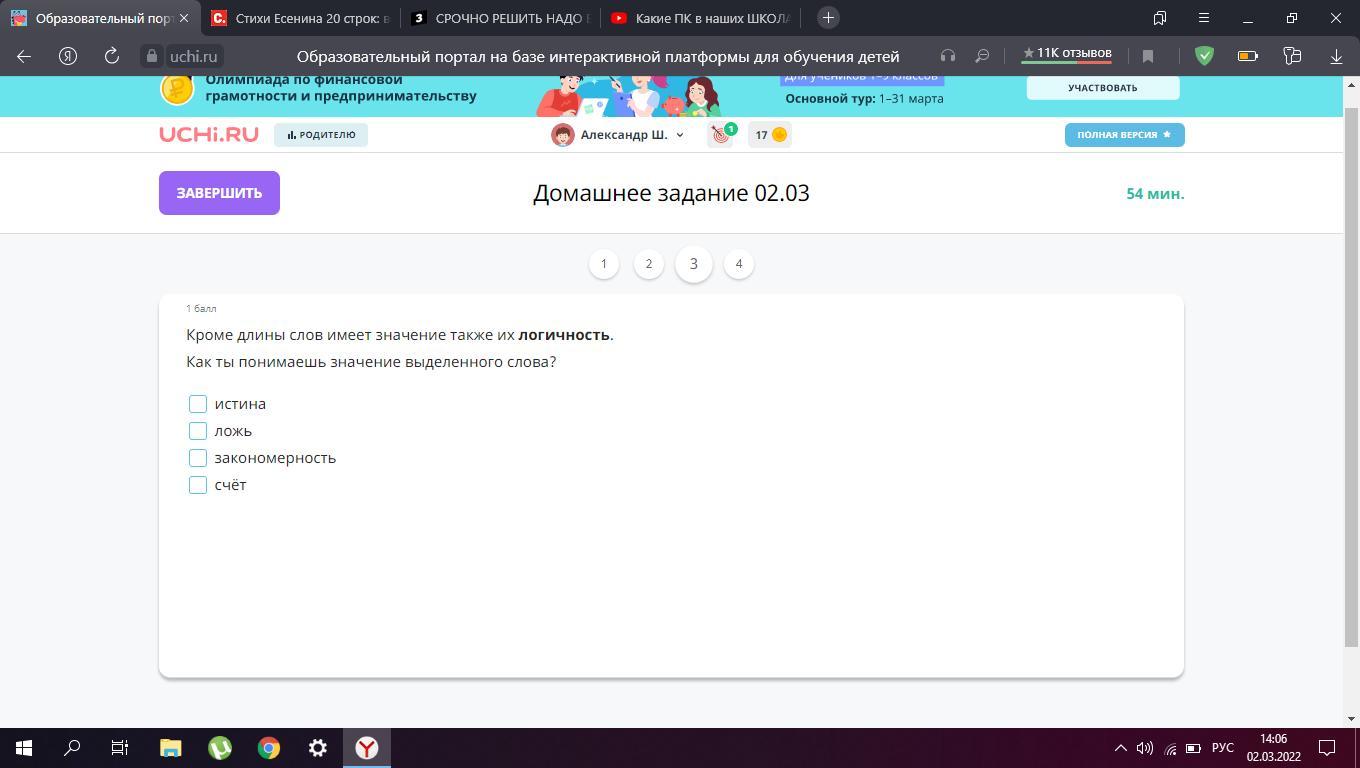Open Task View on the taskbar

click(120, 748)
